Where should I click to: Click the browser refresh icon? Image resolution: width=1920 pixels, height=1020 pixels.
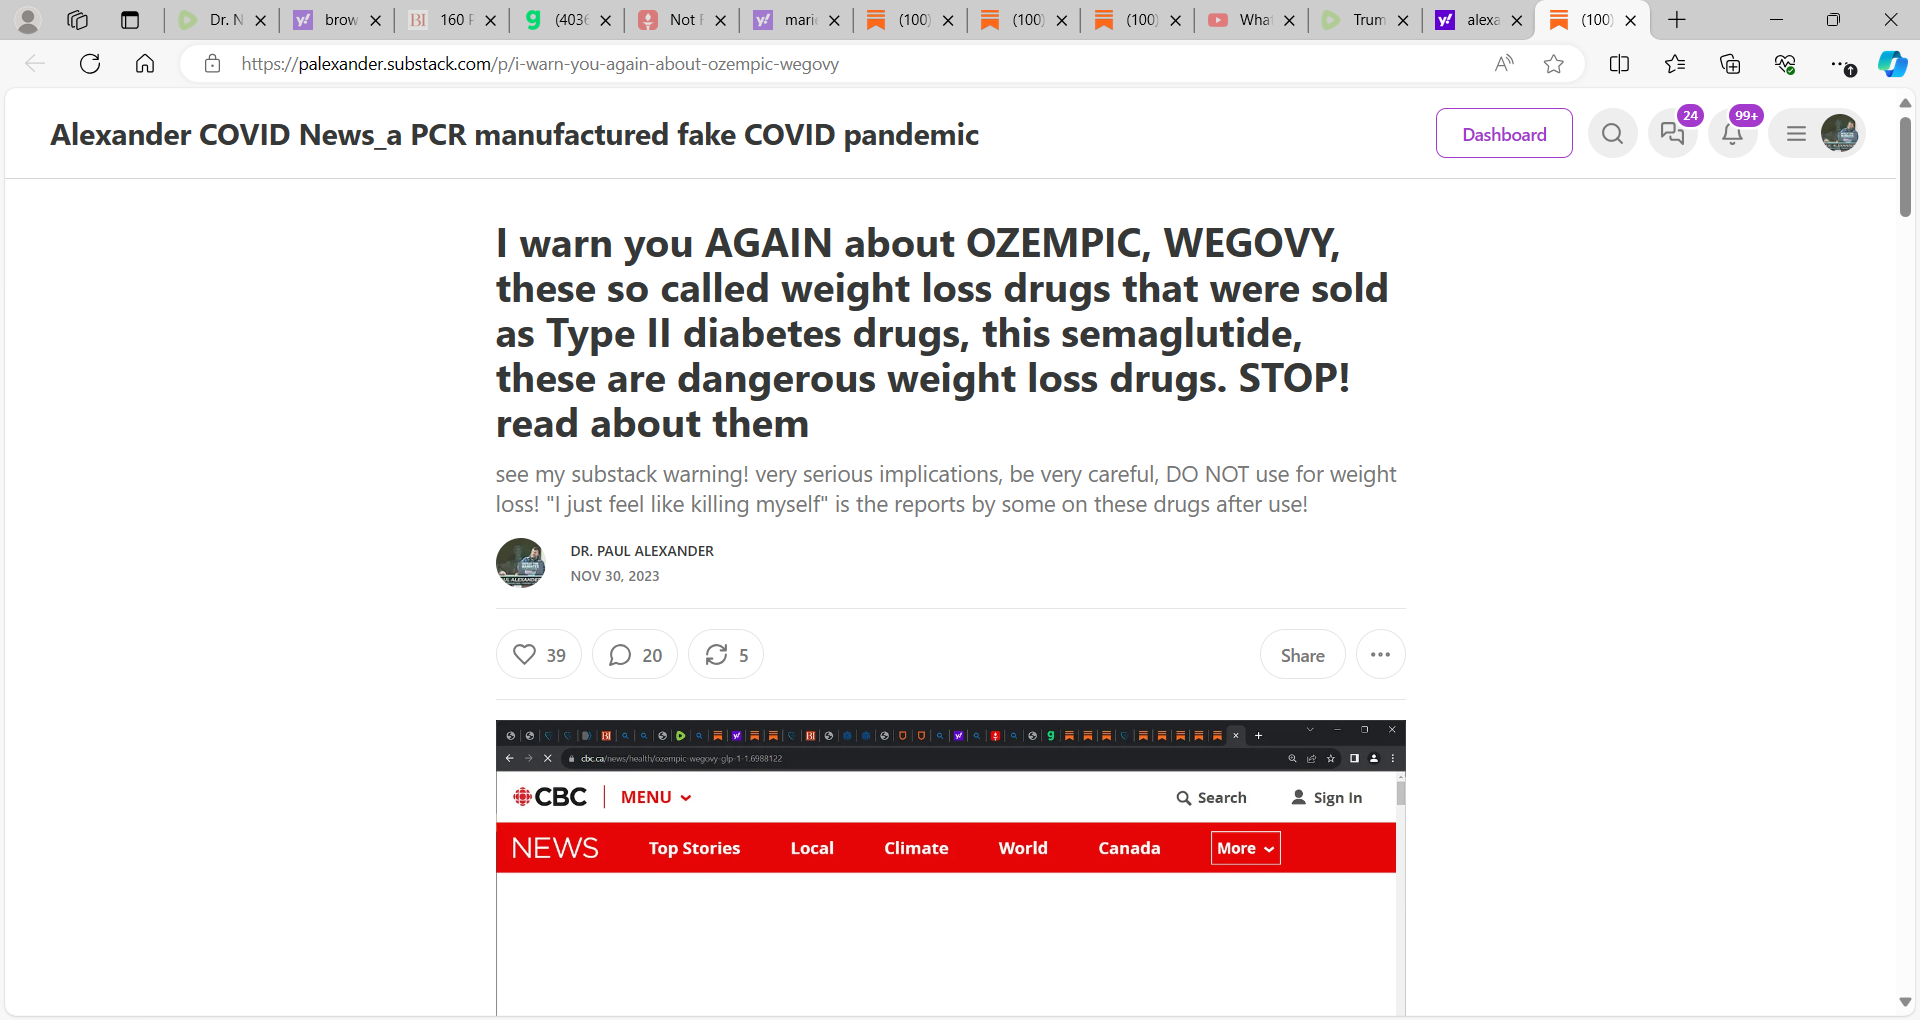tap(90, 64)
